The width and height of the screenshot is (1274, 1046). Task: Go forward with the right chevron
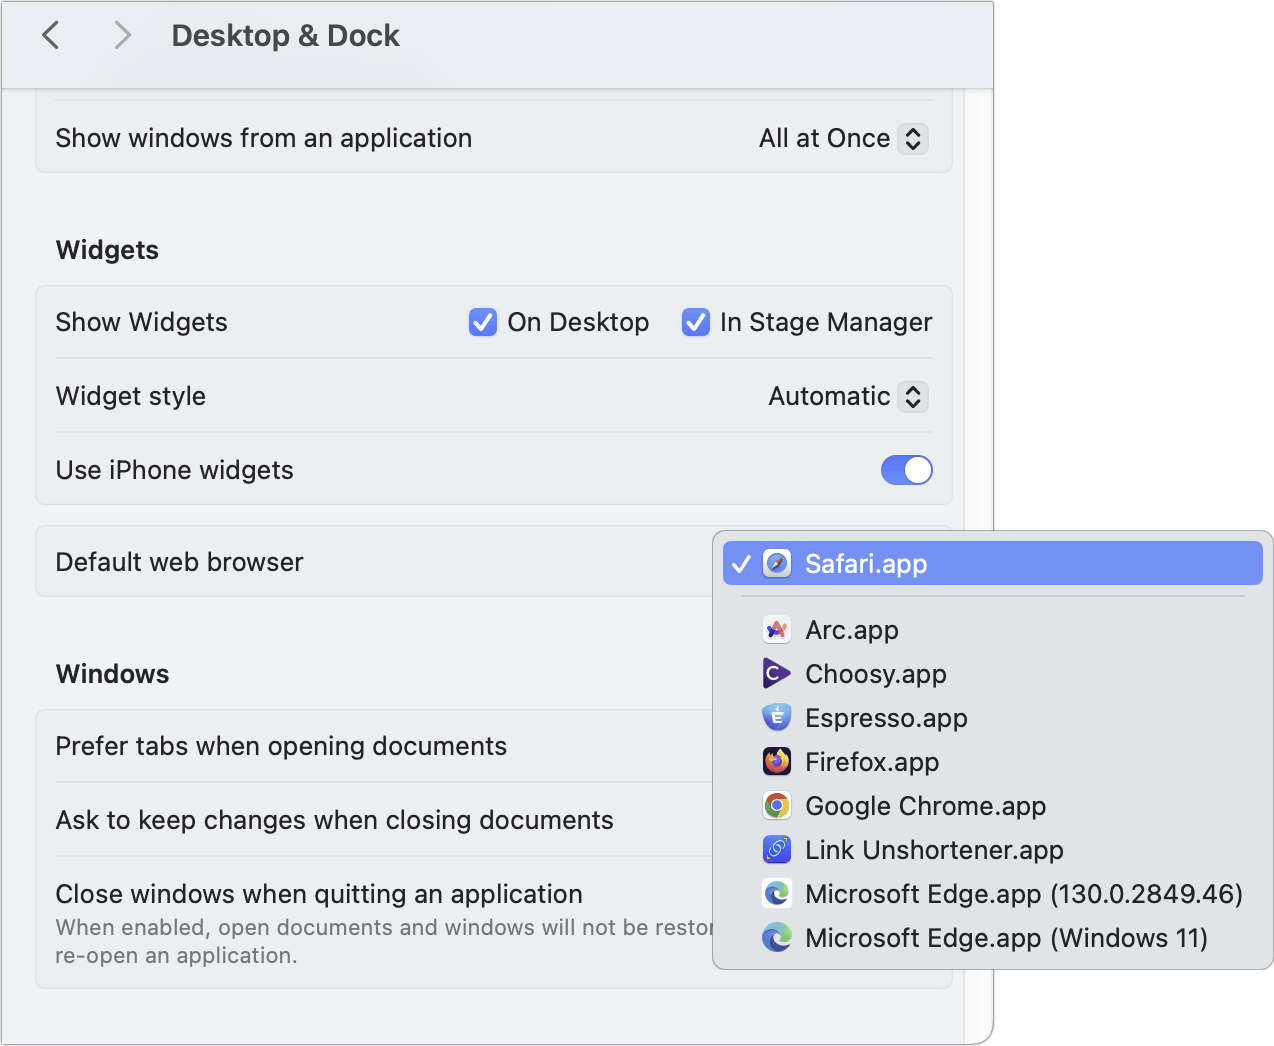(x=122, y=36)
